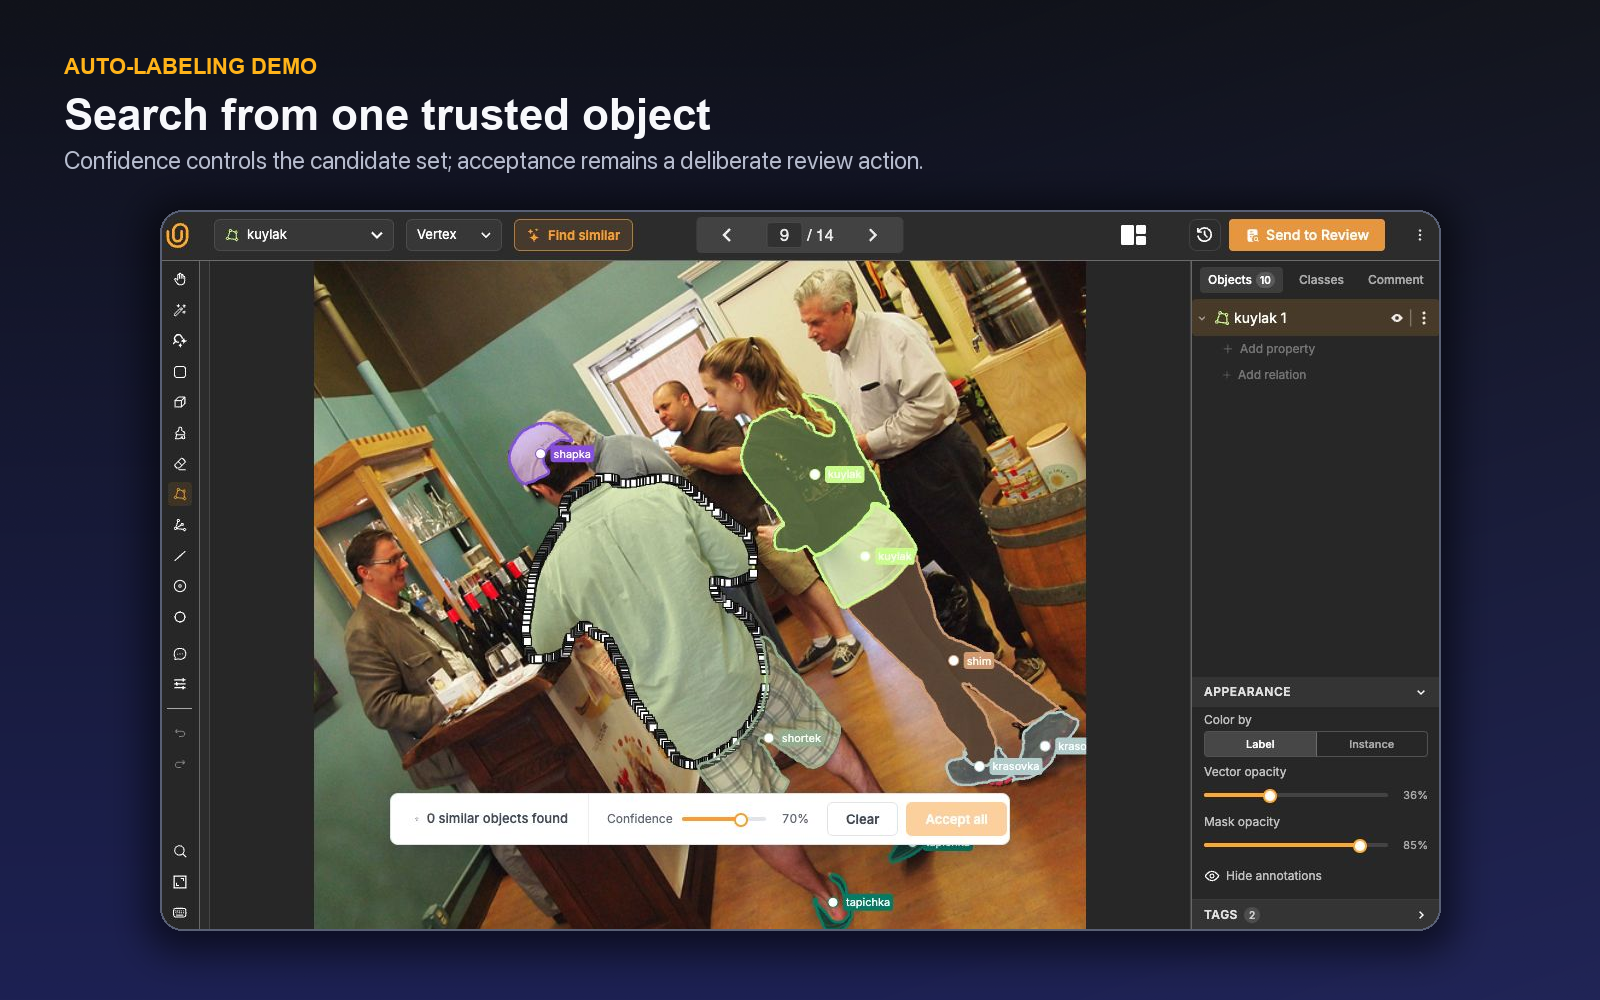Open the comment bubble tool
This screenshot has height=1000, width=1600.
(x=180, y=654)
